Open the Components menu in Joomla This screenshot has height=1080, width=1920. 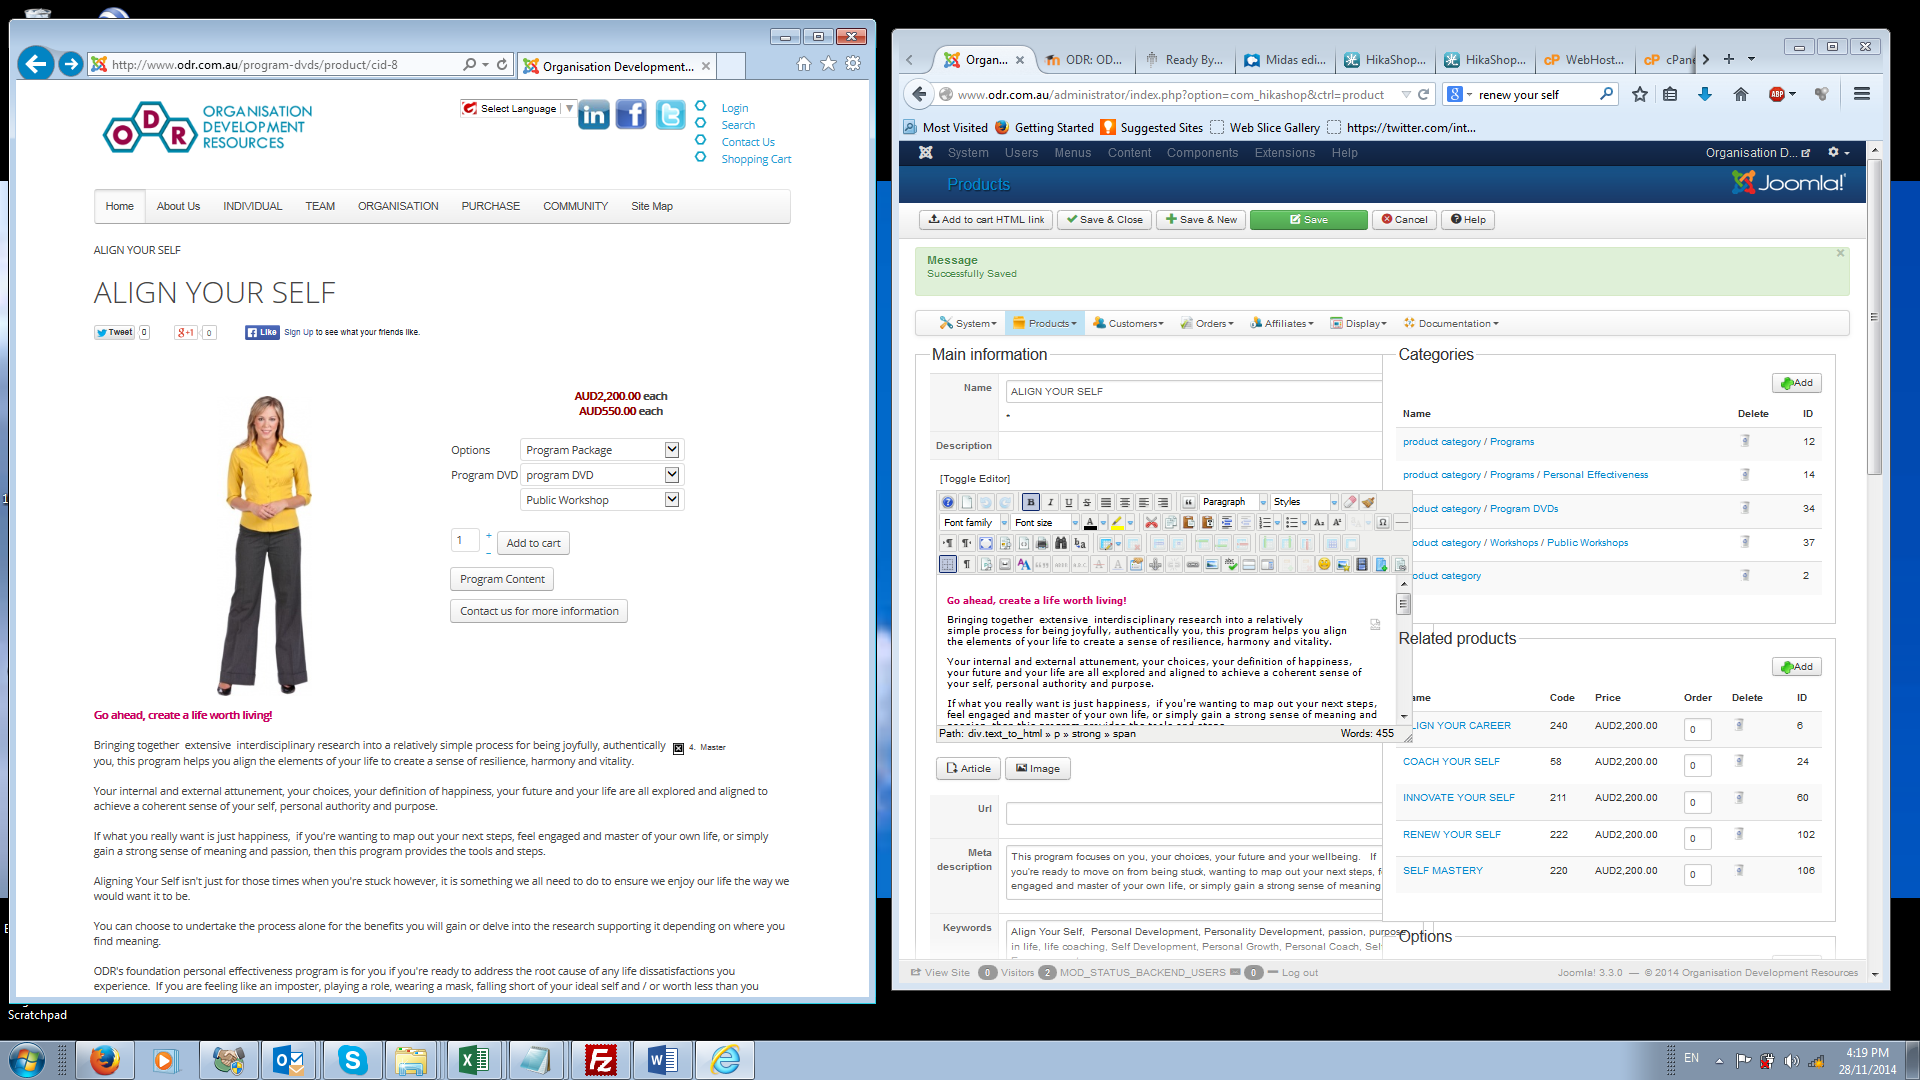pos(1202,153)
